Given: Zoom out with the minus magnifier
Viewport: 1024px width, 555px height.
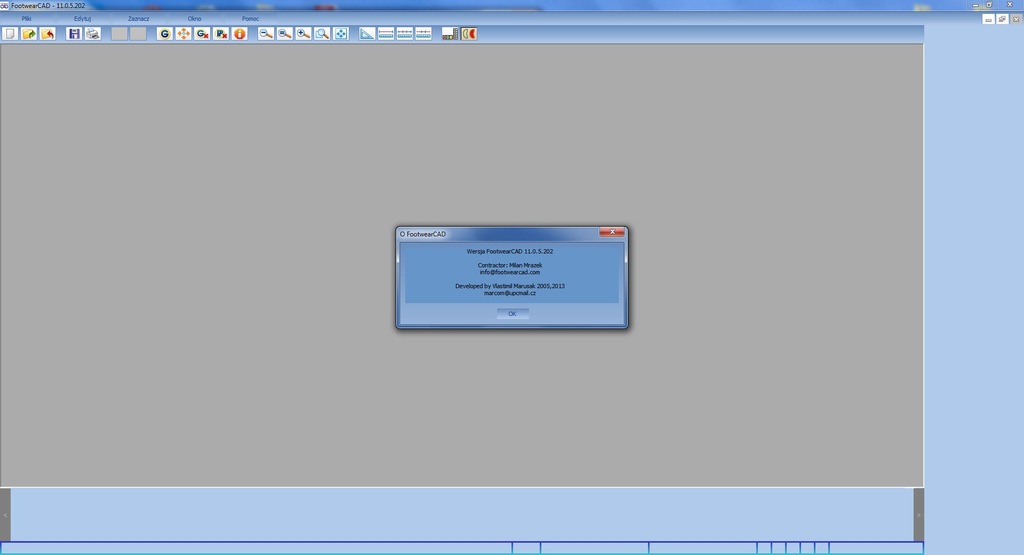Looking at the screenshot, I should (x=266, y=34).
